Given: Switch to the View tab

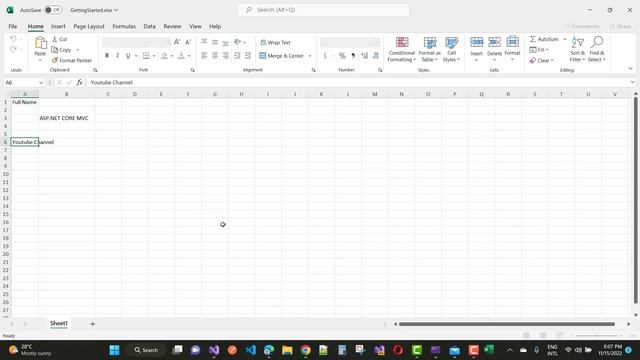Looking at the screenshot, I should click(195, 27).
